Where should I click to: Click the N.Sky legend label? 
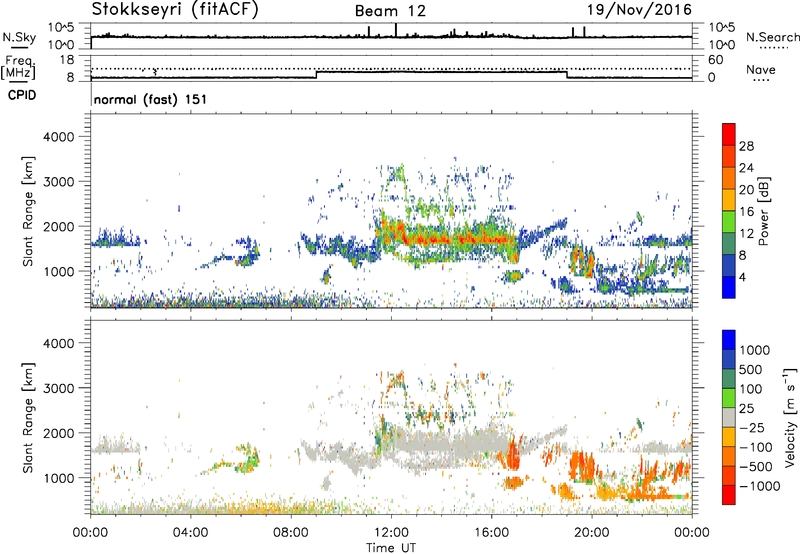pos(19,37)
